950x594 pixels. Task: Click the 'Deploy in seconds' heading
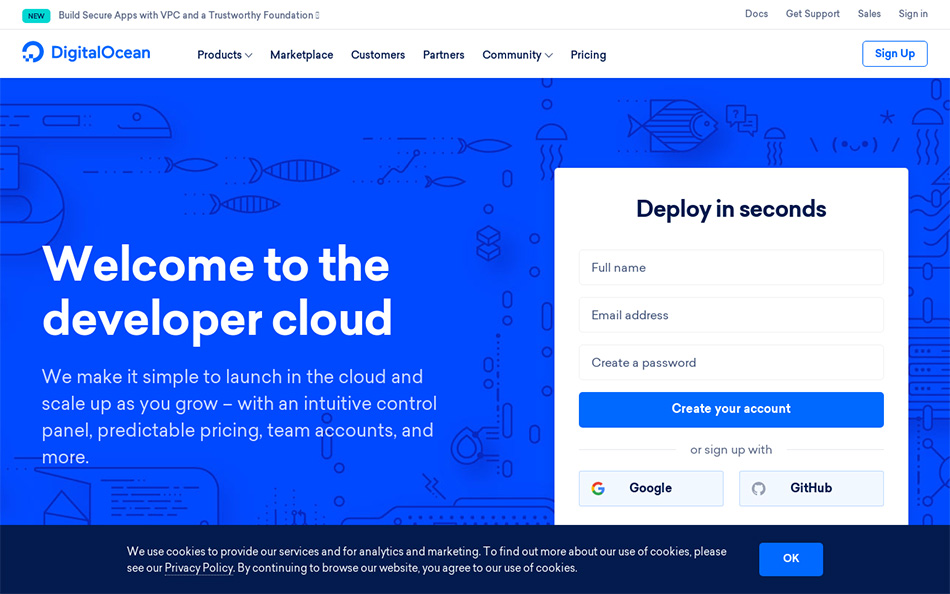(x=731, y=209)
